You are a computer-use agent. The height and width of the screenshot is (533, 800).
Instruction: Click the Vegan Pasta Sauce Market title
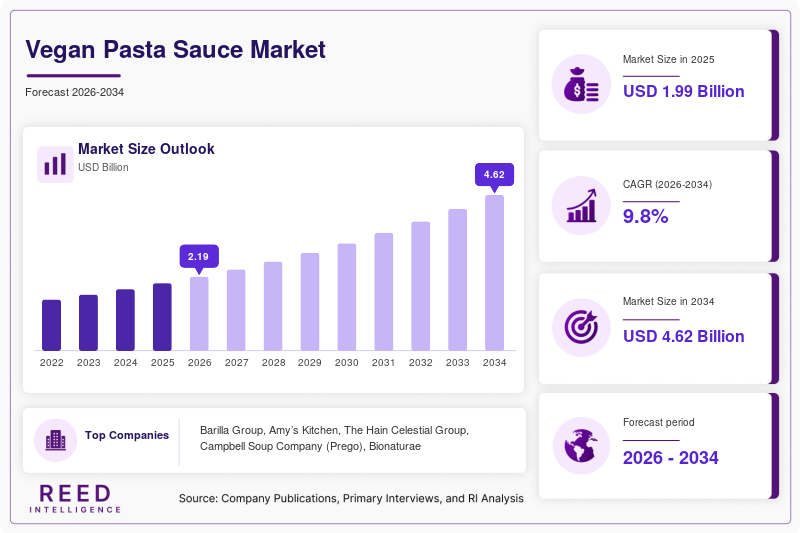[x=176, y=49]
